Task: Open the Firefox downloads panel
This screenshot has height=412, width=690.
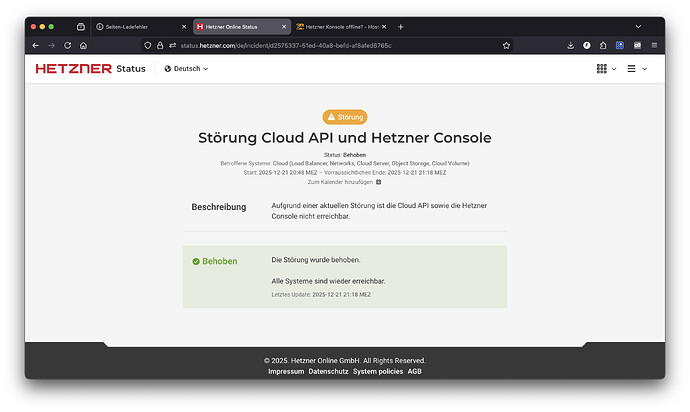Action: [x=570, y=45]
